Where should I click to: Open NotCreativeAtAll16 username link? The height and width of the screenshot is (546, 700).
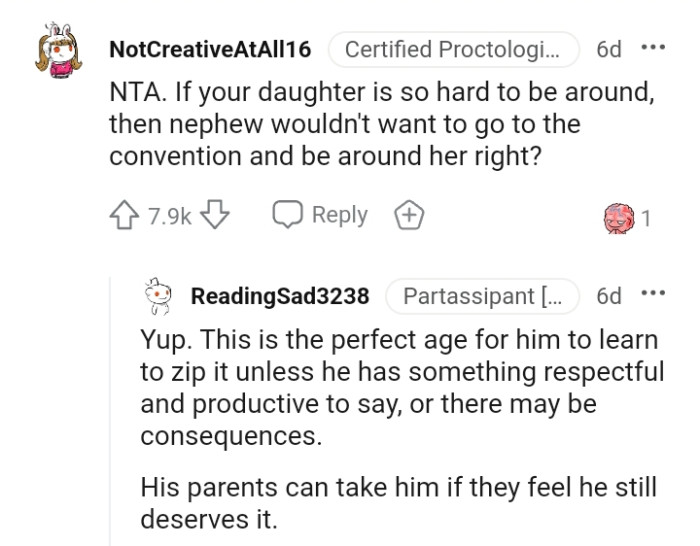[210, 49]
